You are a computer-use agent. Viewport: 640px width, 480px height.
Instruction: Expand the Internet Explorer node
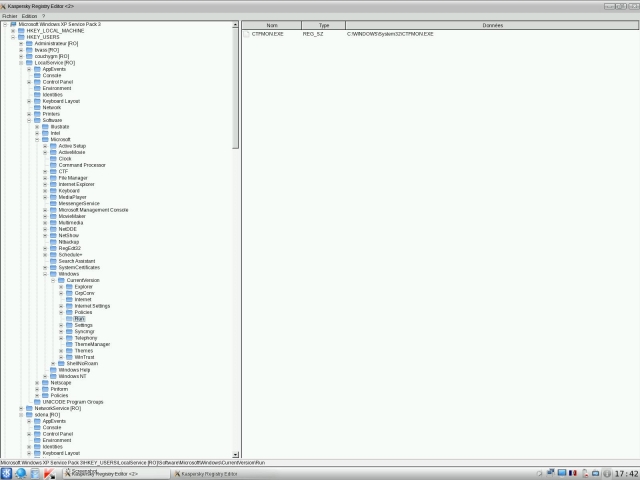point(45,184)
